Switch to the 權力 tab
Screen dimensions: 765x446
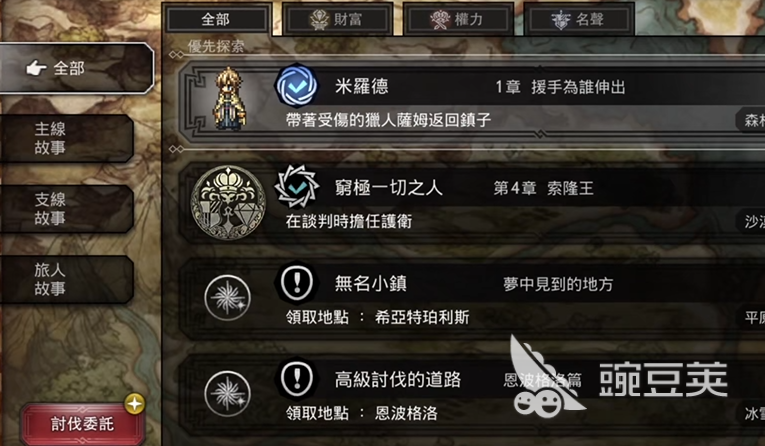(458, 20)
